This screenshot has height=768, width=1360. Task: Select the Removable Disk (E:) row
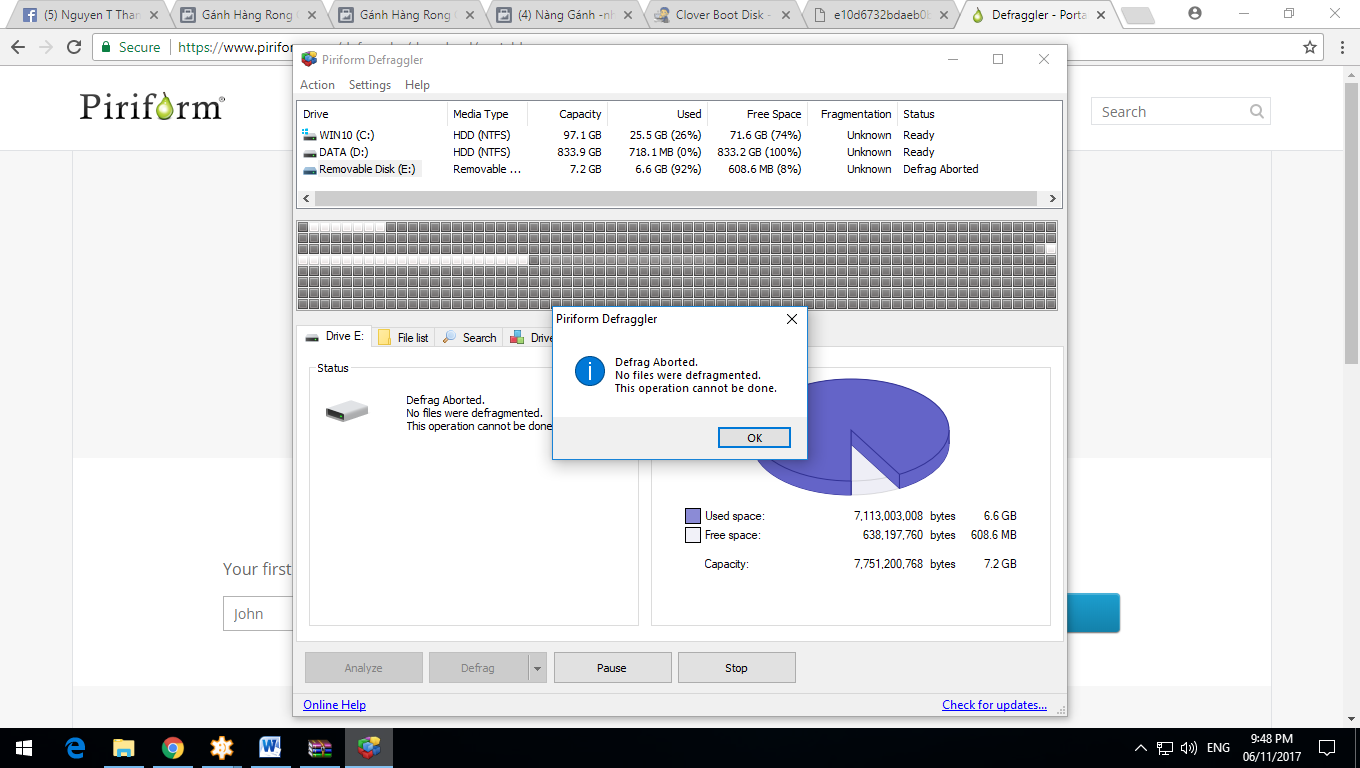679,169
